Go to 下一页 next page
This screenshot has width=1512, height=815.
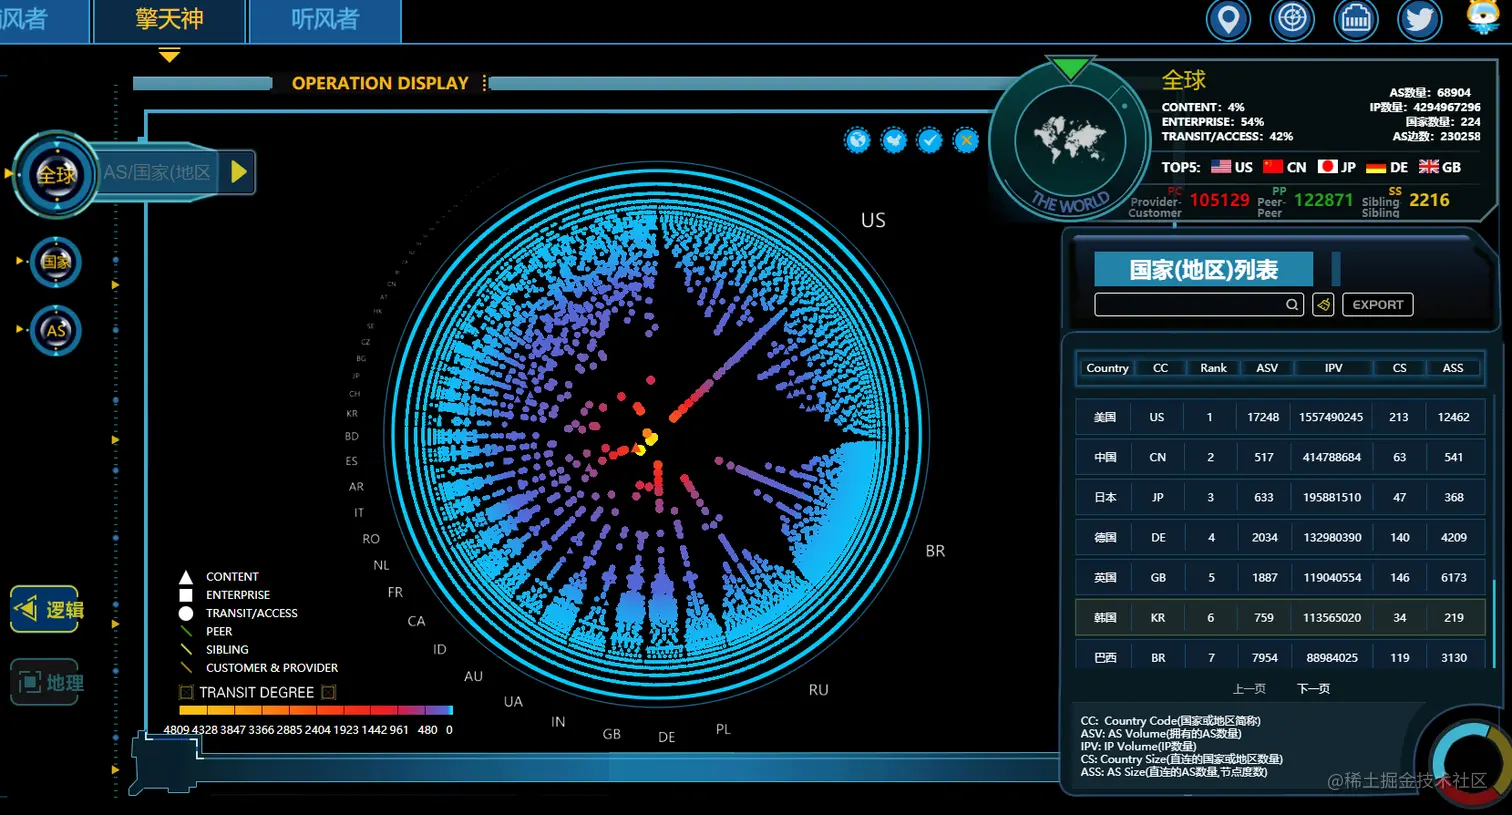(x=1313, y=688)
